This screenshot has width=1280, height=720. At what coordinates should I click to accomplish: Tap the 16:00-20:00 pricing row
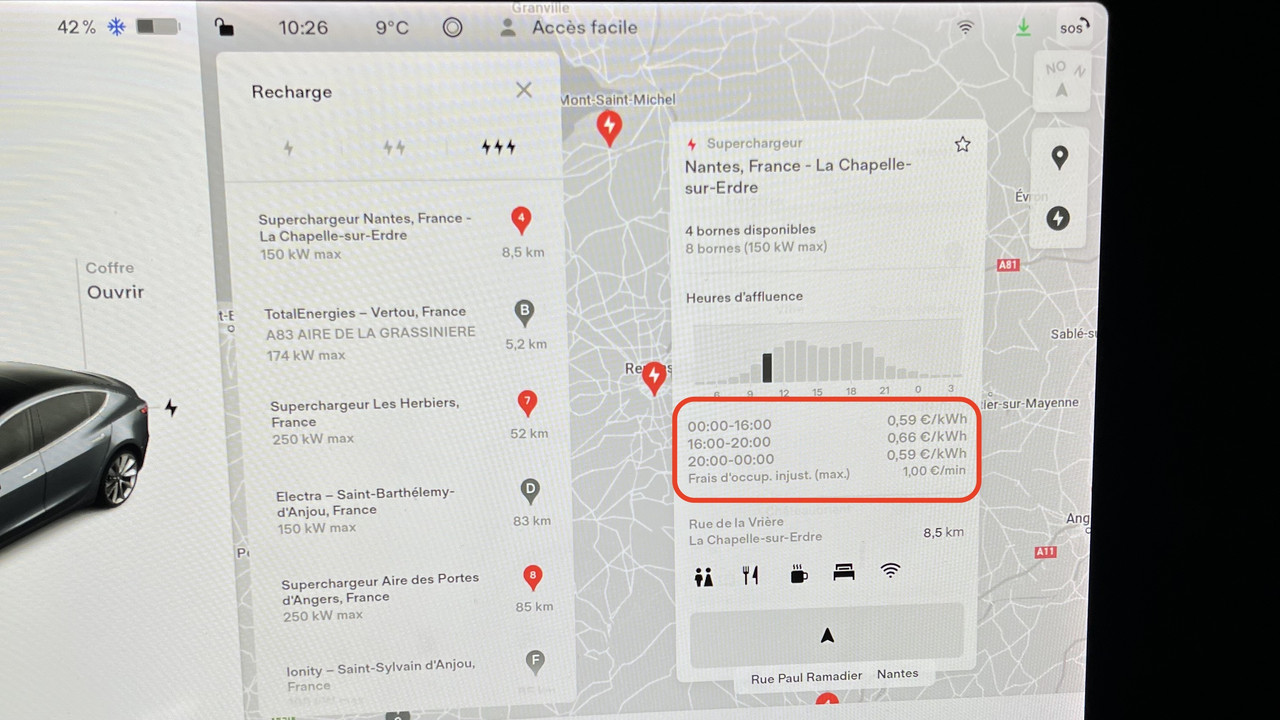827,440
